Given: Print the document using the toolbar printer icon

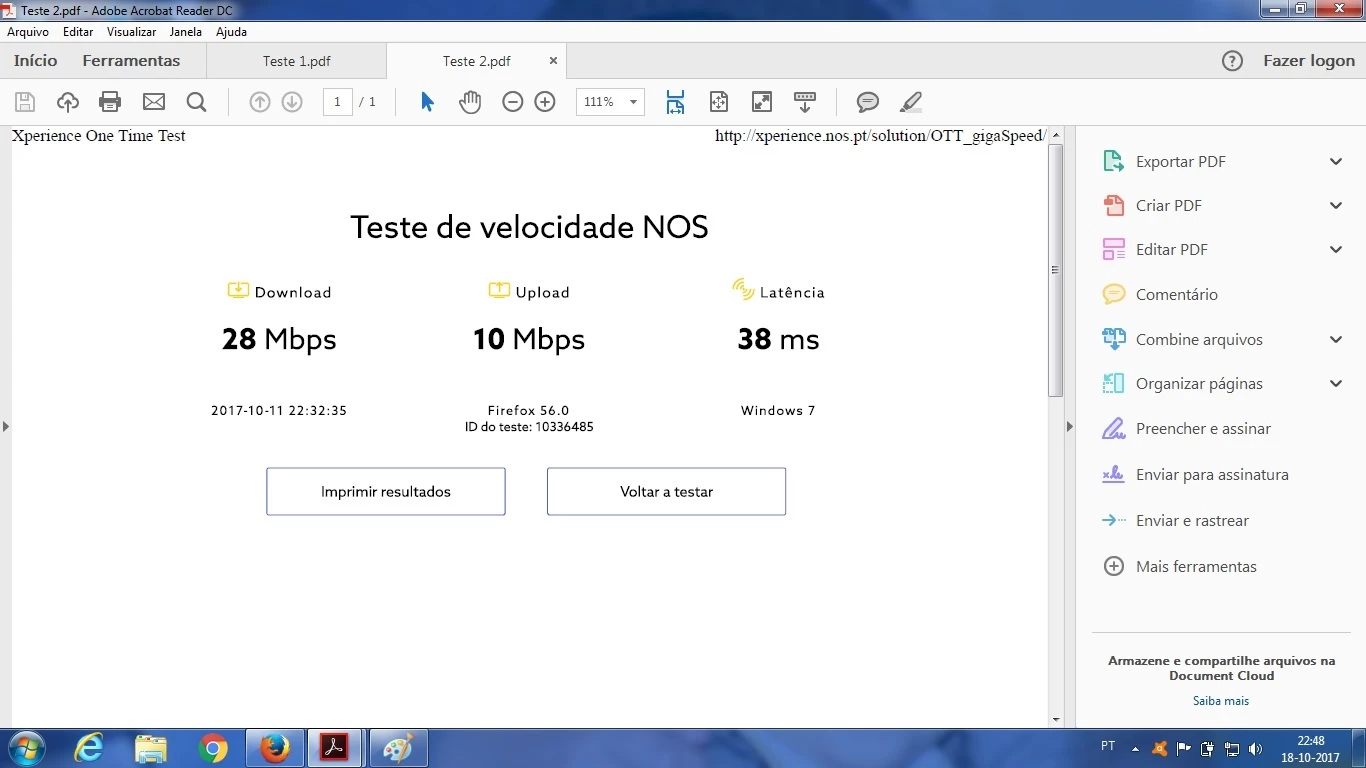Looking at the screenshot, I should 110,102.
